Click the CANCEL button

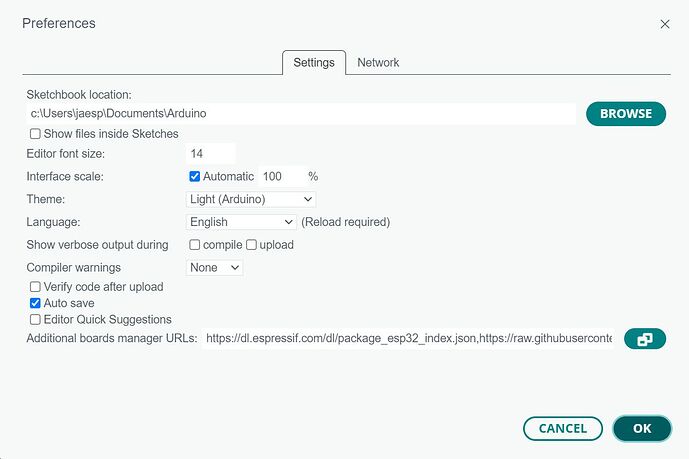(562, 428)
